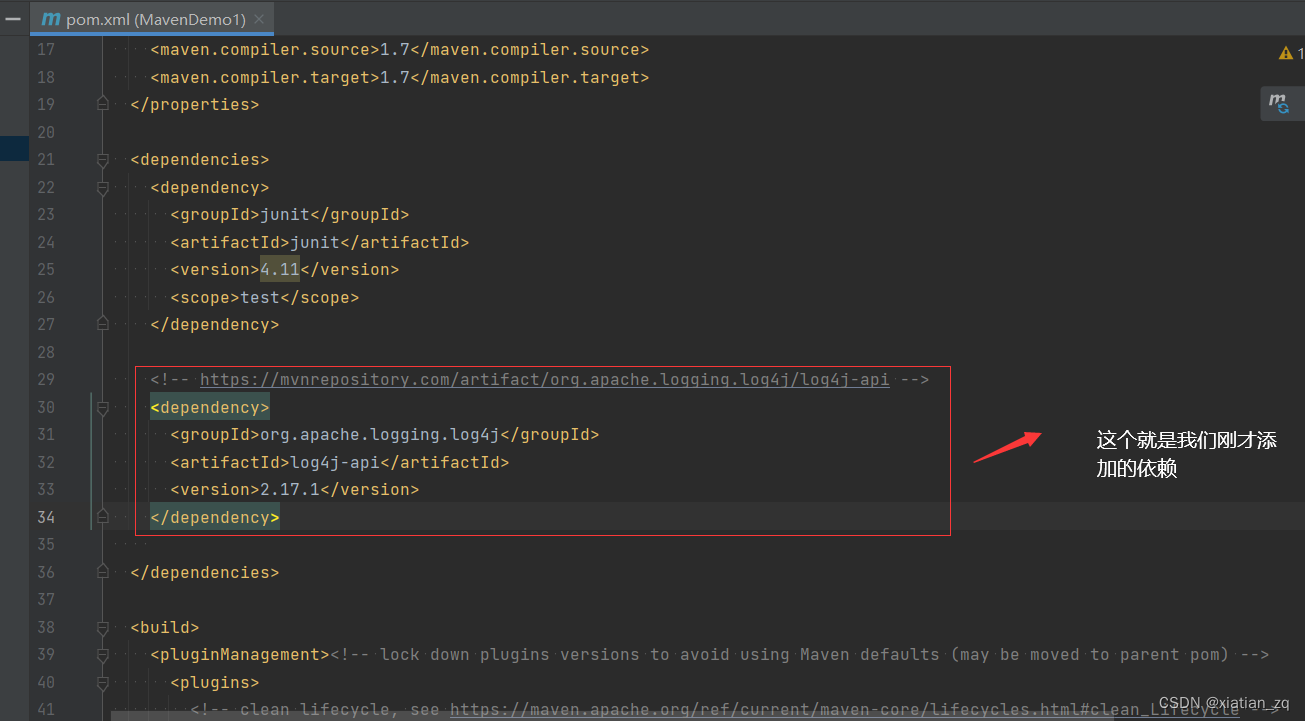Click the junit groupId value on line 23

(x=285, y=214)
